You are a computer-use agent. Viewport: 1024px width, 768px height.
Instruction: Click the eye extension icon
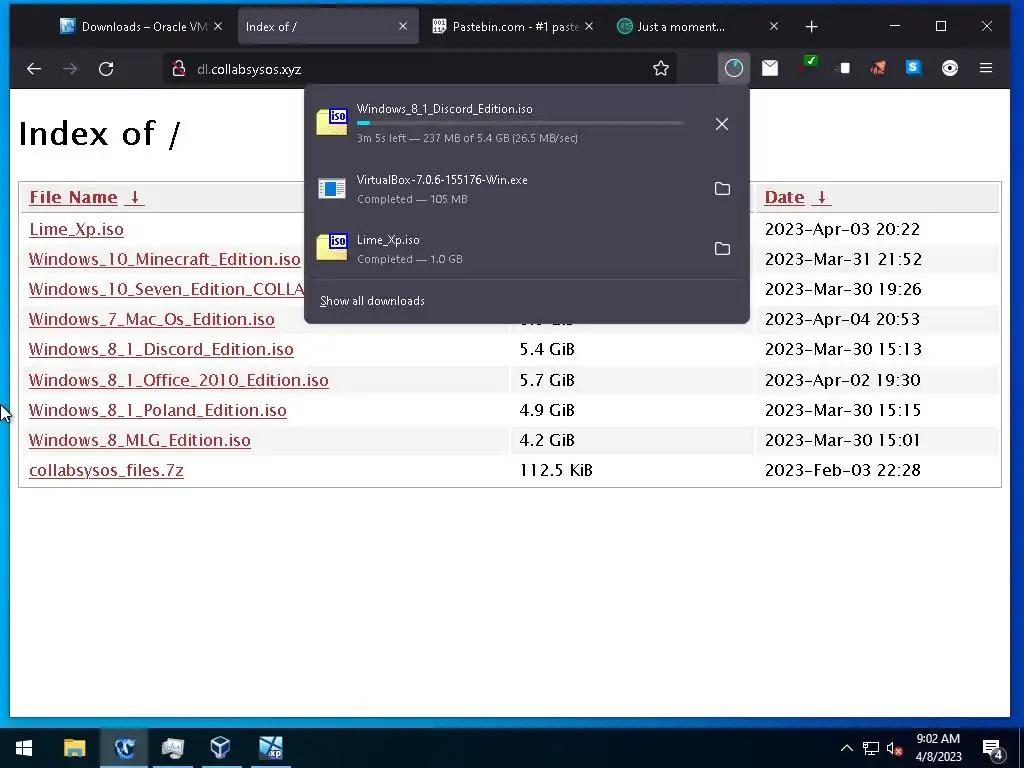950,68
